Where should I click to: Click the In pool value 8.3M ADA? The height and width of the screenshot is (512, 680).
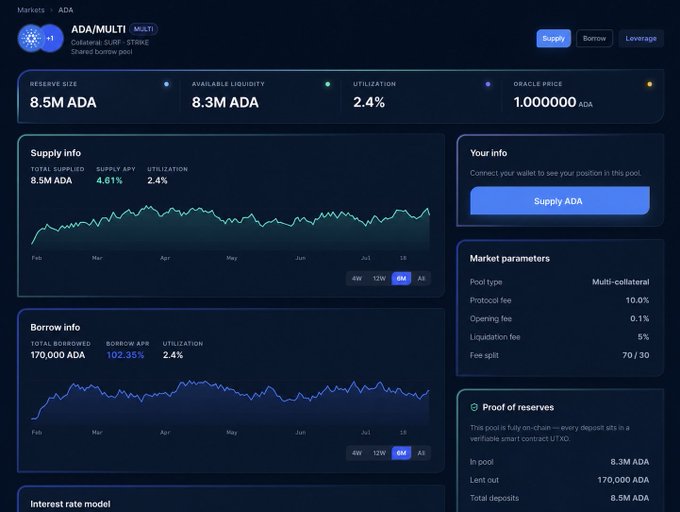pos(630,462)
